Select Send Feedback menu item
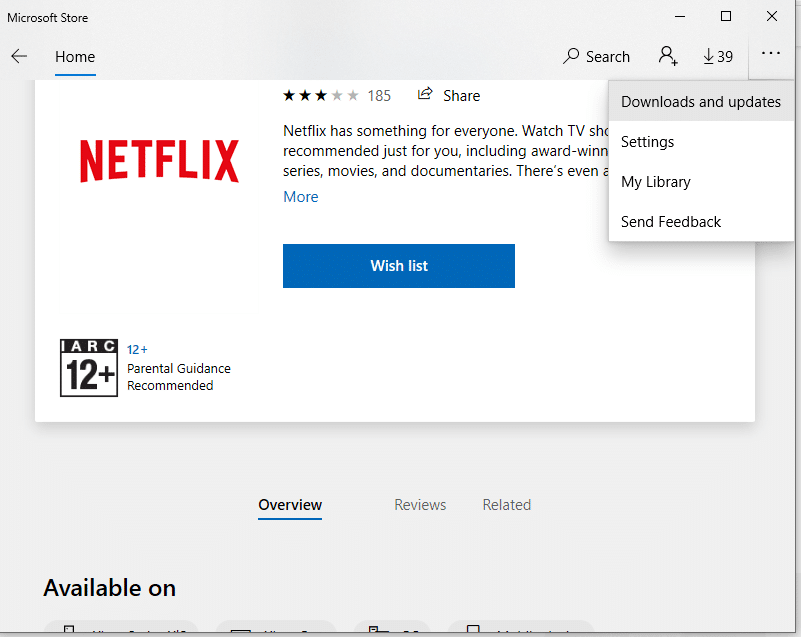This screenshot has width=801, height=637. [x=701, y=222]
